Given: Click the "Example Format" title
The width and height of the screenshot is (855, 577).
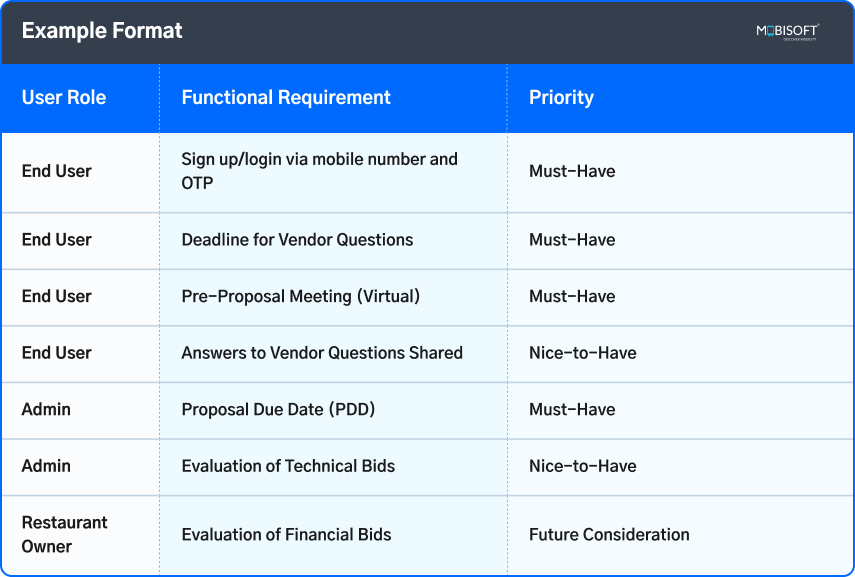Looking at the screenshot, I should point(102,31).
